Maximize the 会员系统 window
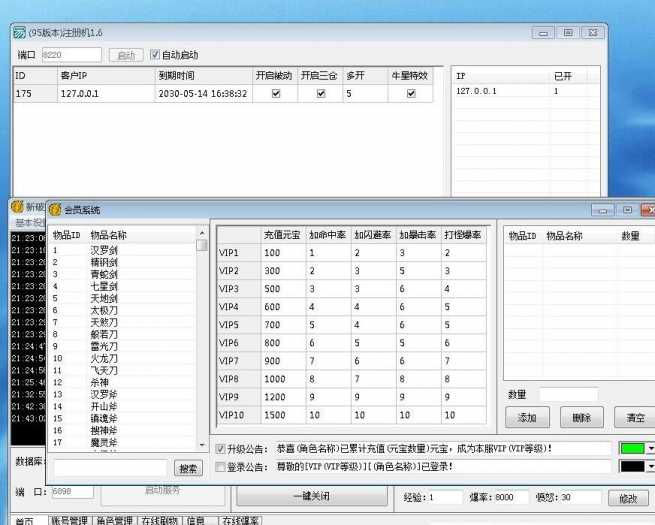Screen dimensions: 655x525 627,210
